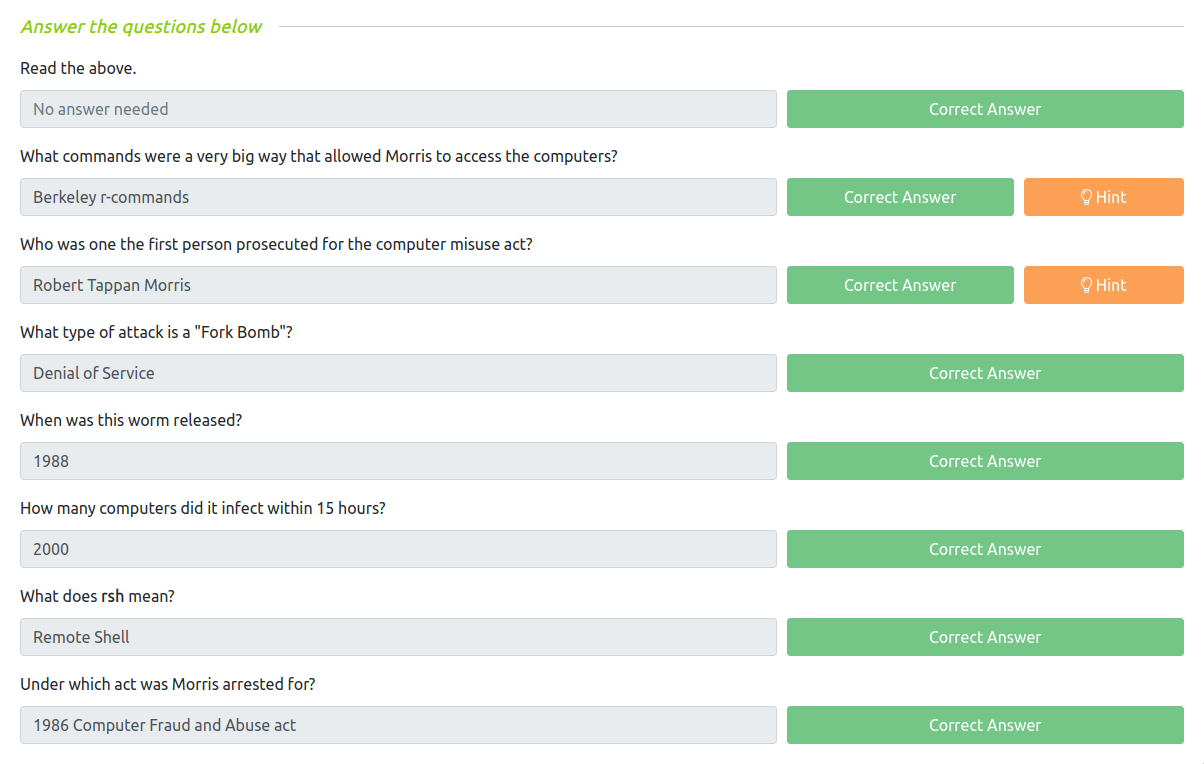Click Correct Answer button beside the 2000 answer

[x=984, y=549]
